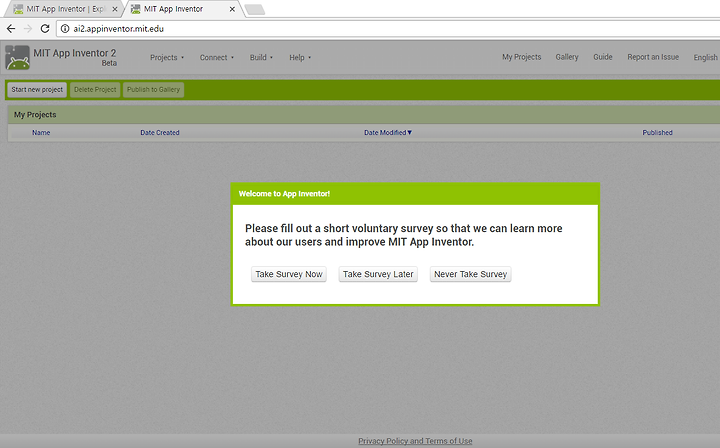Click the site info icon in address bar
Image resolution: width=720 pixels, height=448 pixels.
(x=65, y=28)
